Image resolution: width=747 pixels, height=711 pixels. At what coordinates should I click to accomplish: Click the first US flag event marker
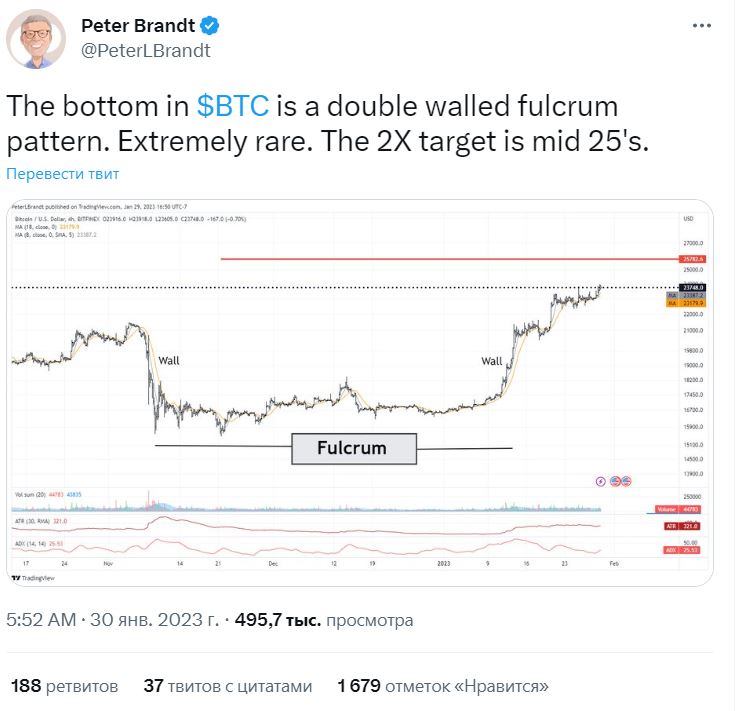click(x=615, y=481)
